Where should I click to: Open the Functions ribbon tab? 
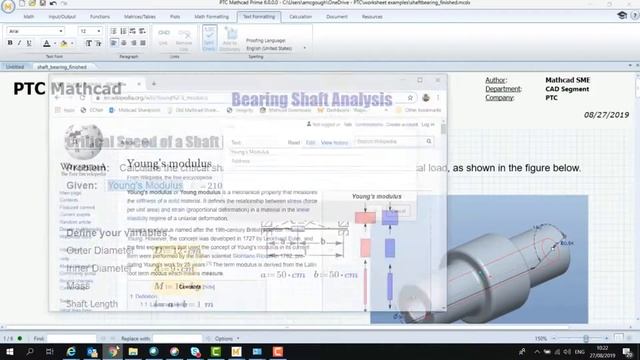coord(100,17)
